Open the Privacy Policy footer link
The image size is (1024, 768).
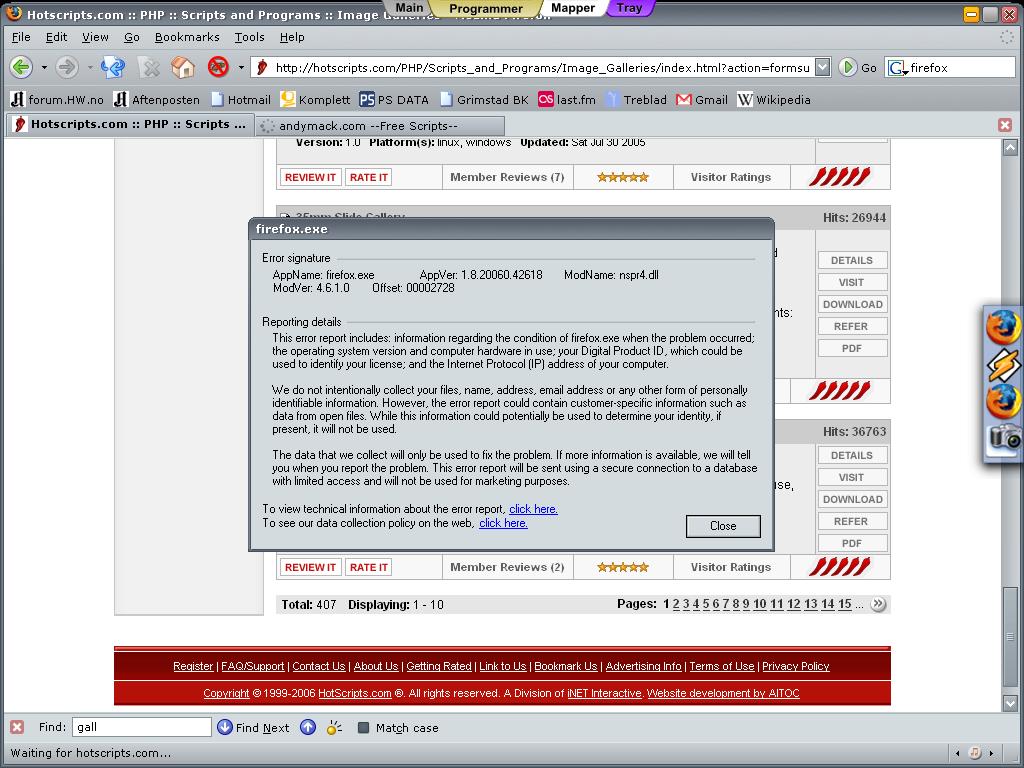point(795,666)
